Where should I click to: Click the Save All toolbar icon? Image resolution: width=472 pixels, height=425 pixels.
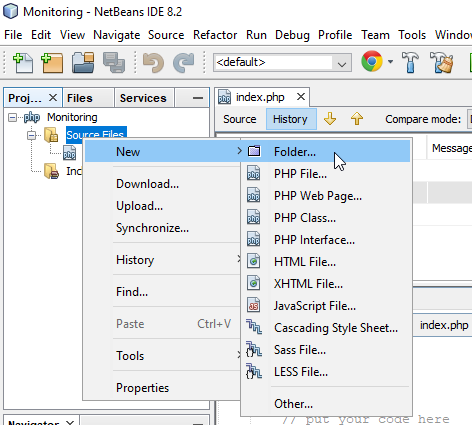coord(114,62)
